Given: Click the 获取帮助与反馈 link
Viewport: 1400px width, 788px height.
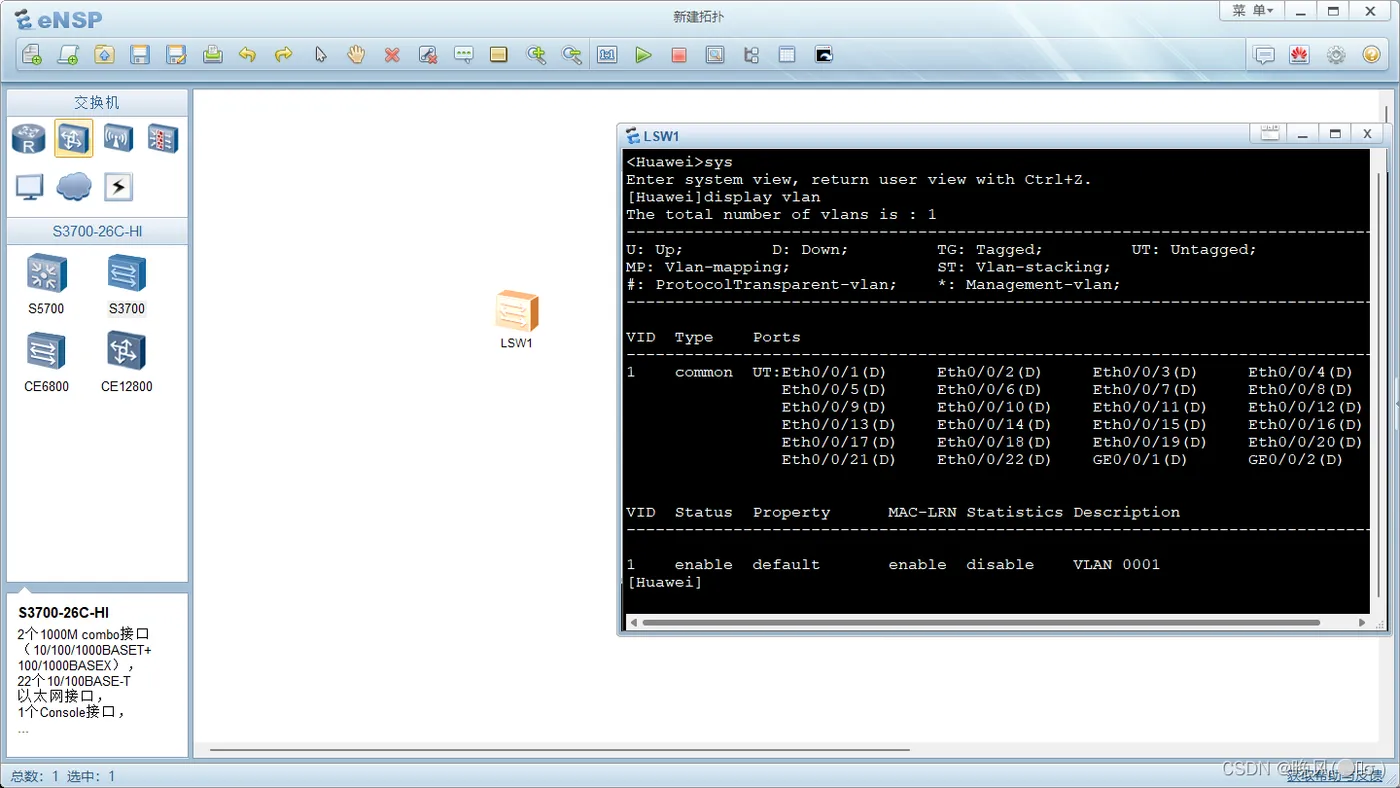Looking at the screenshot, I should pyautogui.click(x=1334, y=774).
